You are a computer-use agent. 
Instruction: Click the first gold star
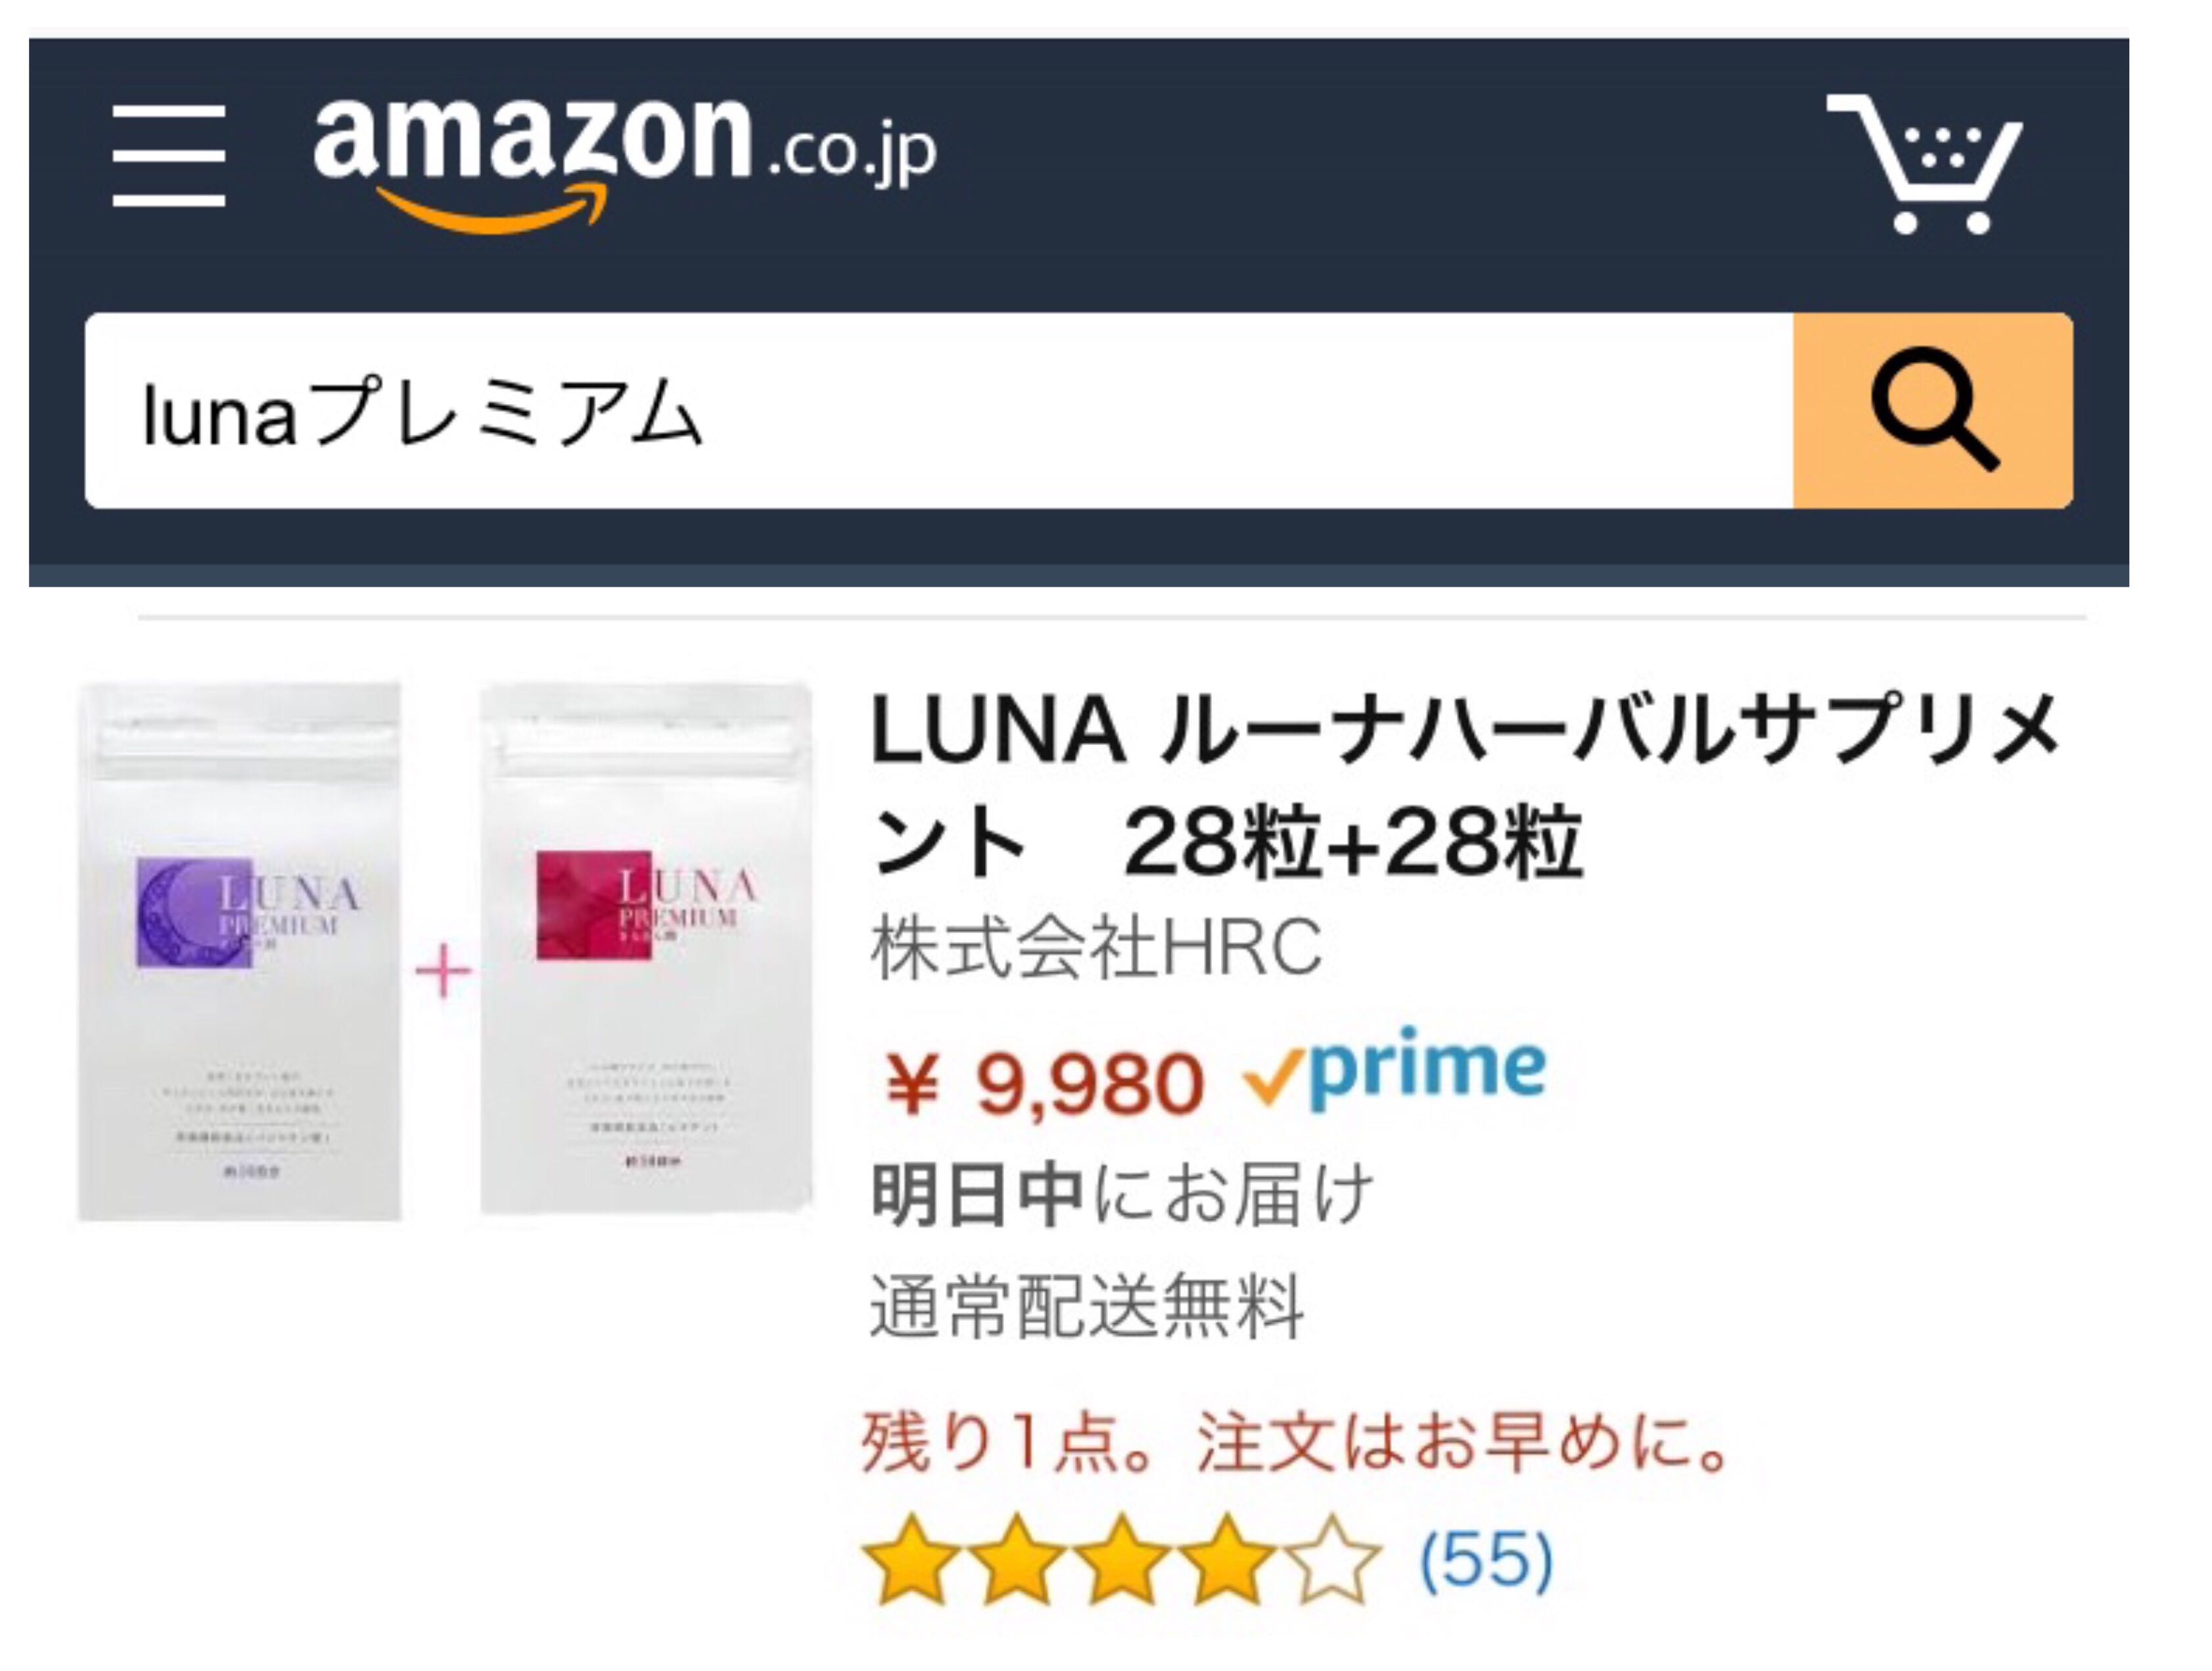click(x=913, y=1560)
